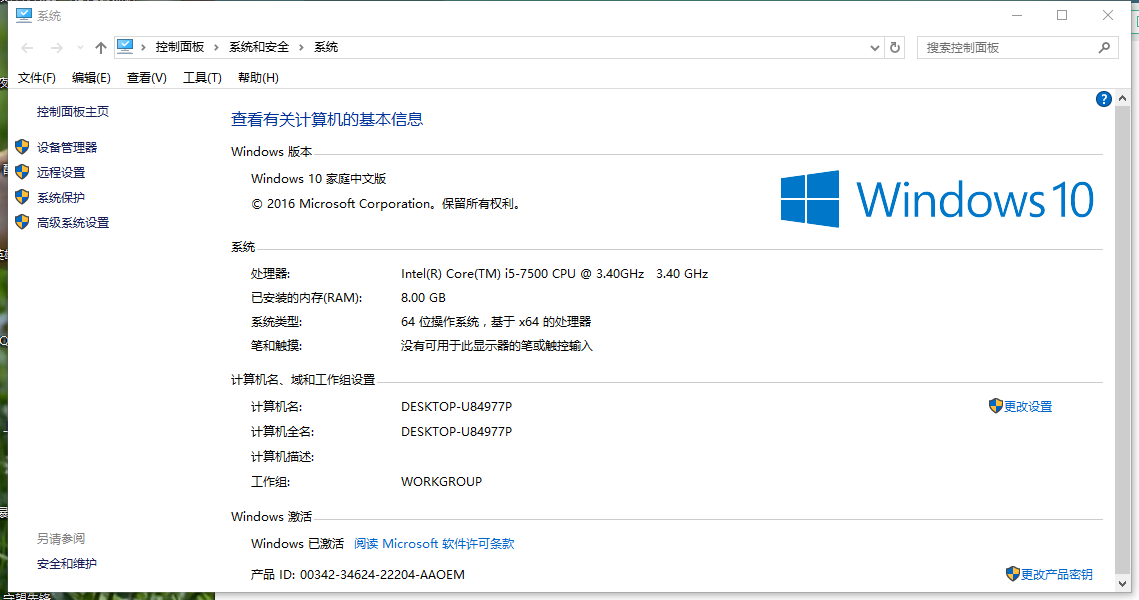Open the 工具(T) menu

[202, 78]
